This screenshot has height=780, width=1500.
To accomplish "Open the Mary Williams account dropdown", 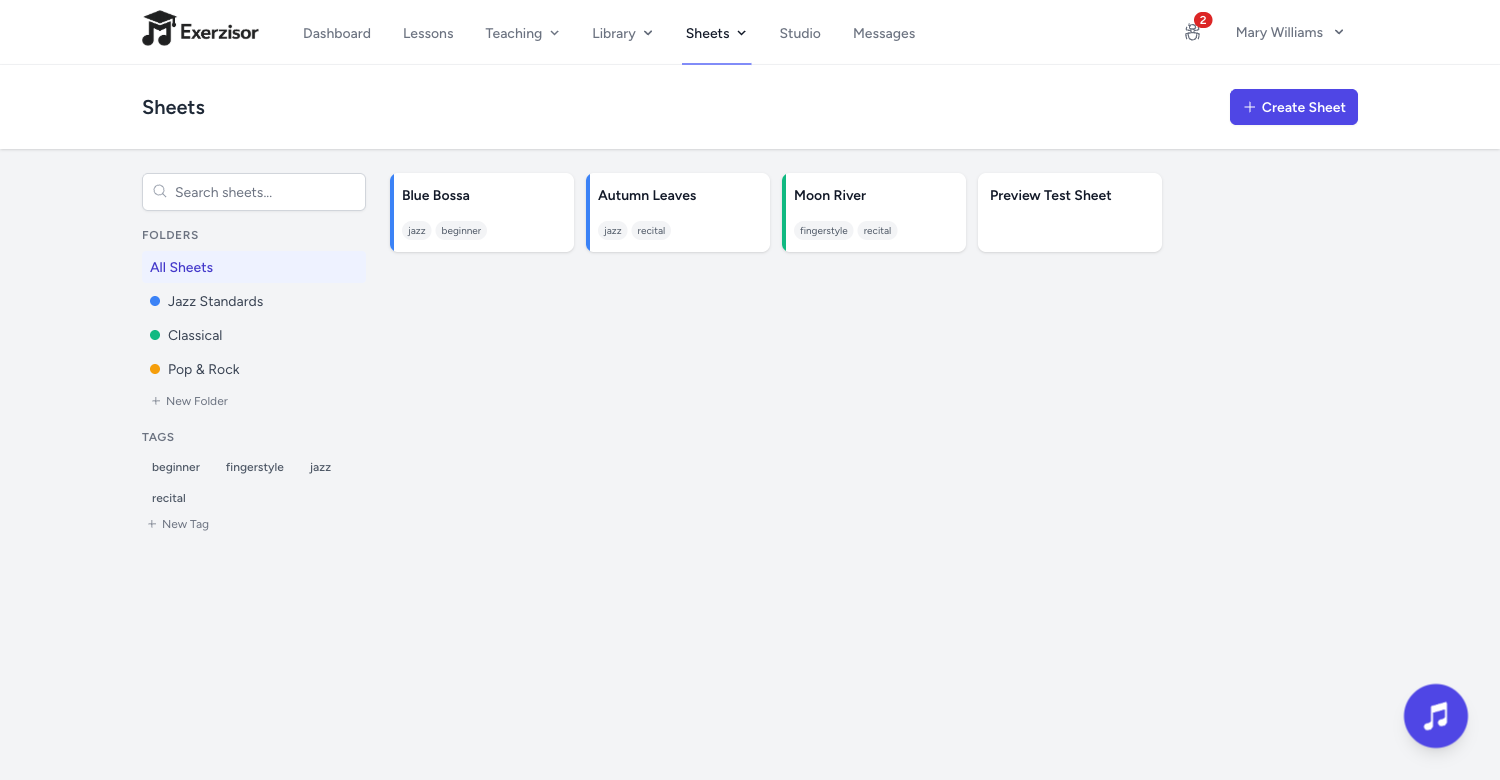I will click(x=1290, y=32).
